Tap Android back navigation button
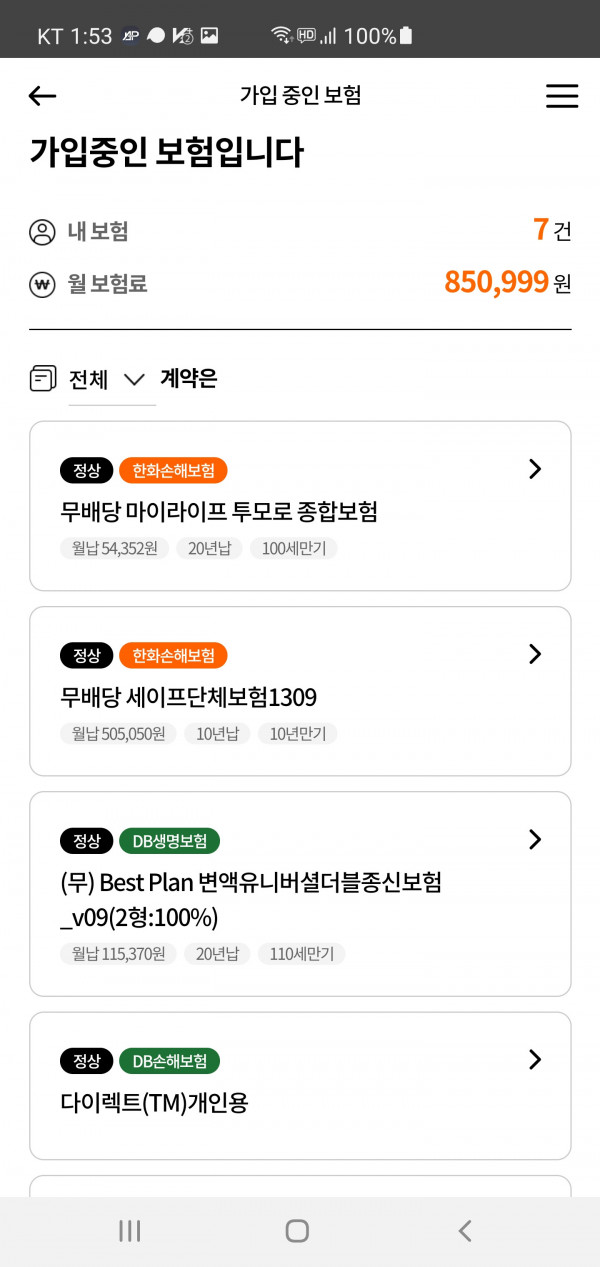 tap(464, 1231)
